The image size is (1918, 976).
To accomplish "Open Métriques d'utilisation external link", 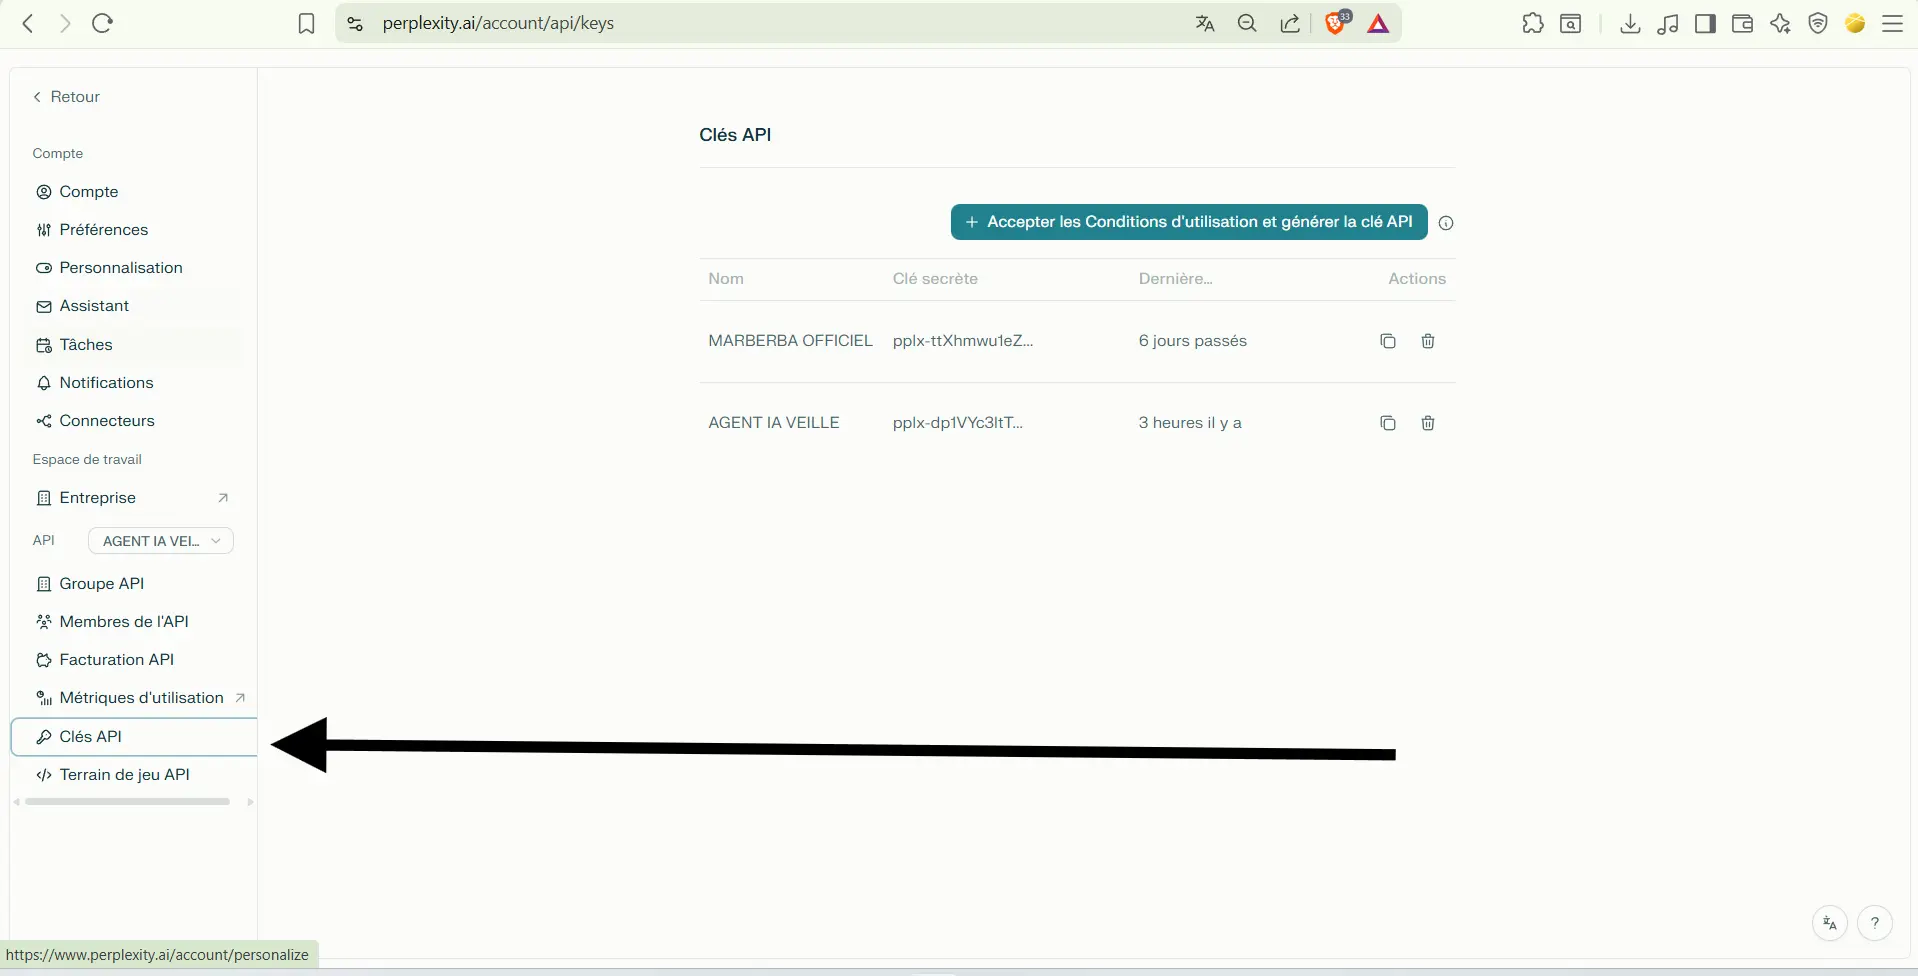I will [x=140, y=698].
